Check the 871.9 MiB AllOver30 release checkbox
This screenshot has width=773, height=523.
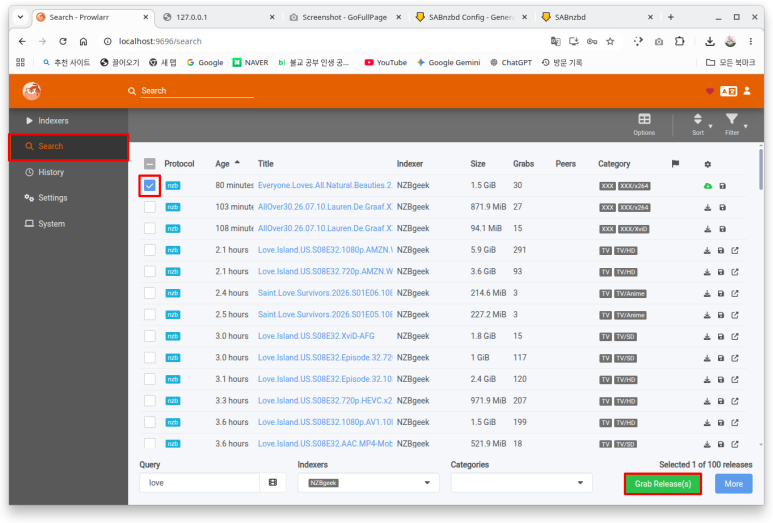tap(150, 207)
